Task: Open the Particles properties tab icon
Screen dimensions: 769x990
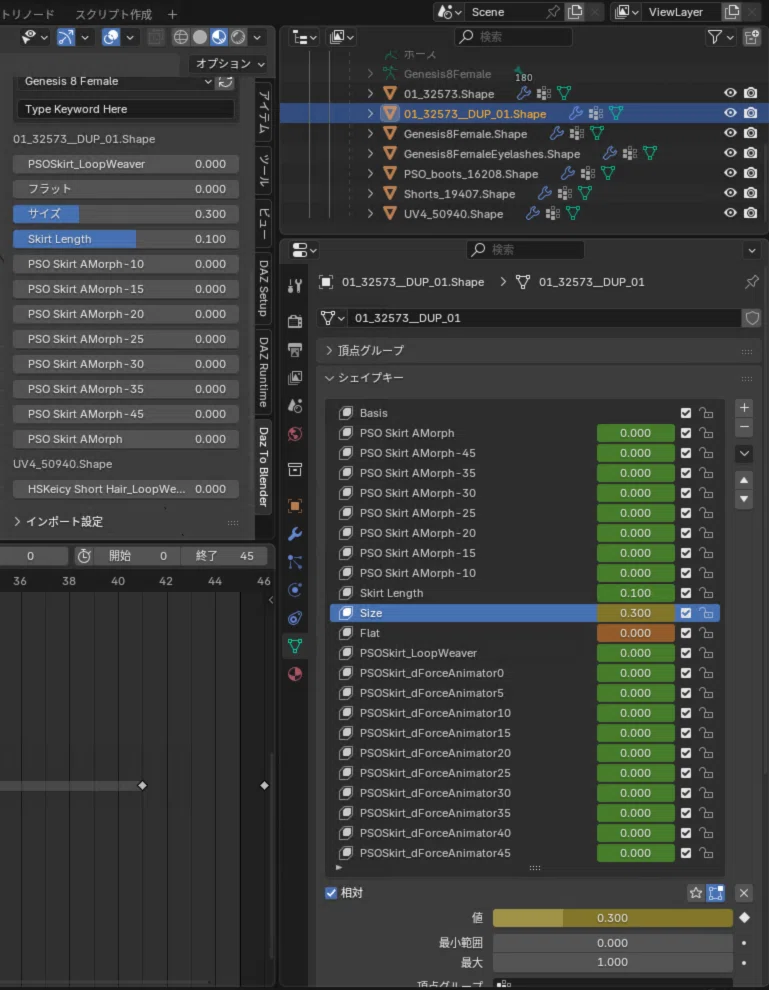Action: 295,562
